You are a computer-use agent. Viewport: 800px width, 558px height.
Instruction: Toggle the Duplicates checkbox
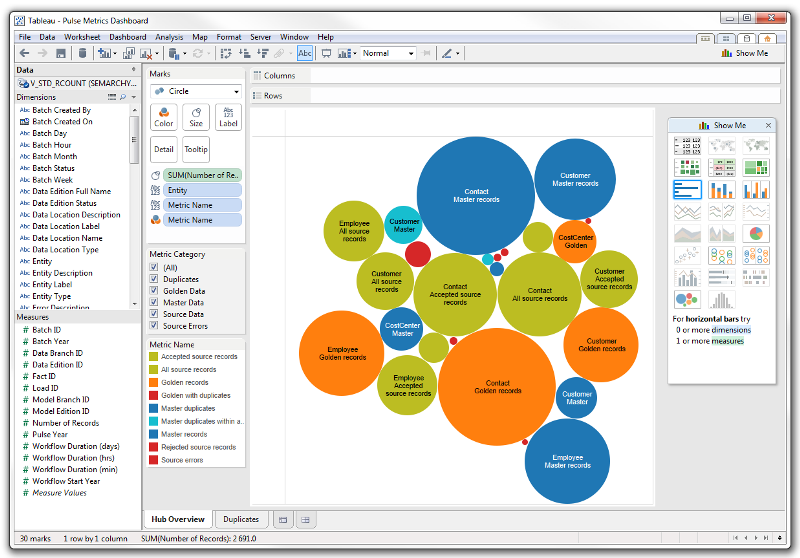154,278
